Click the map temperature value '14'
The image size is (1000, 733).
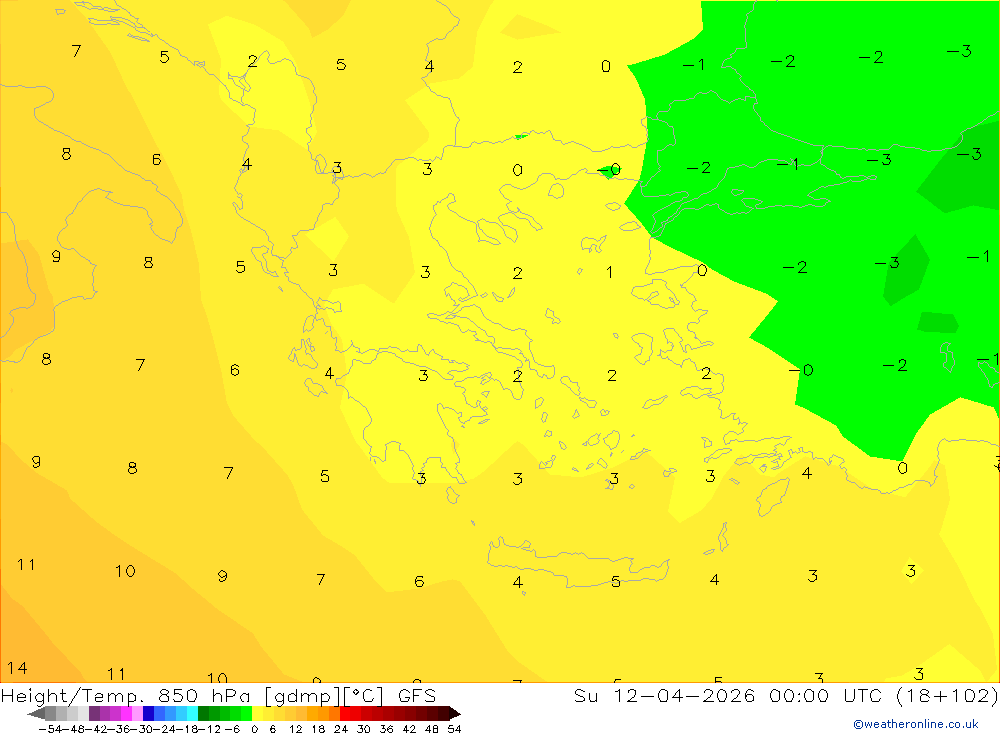(x=17, y=668)
